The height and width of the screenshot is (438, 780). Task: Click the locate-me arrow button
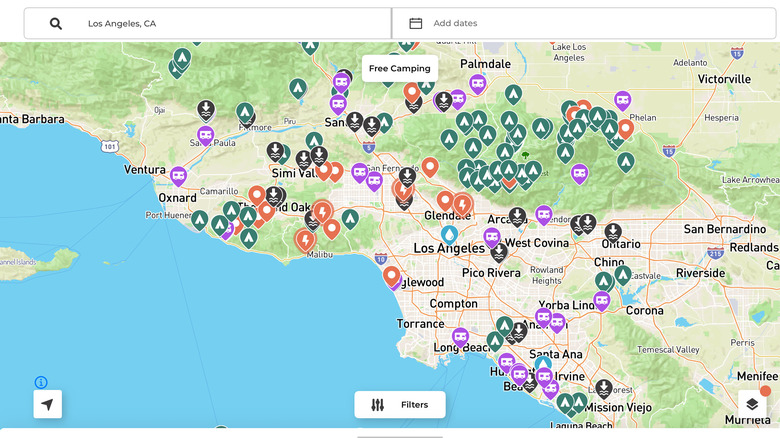tap(47, 404)
